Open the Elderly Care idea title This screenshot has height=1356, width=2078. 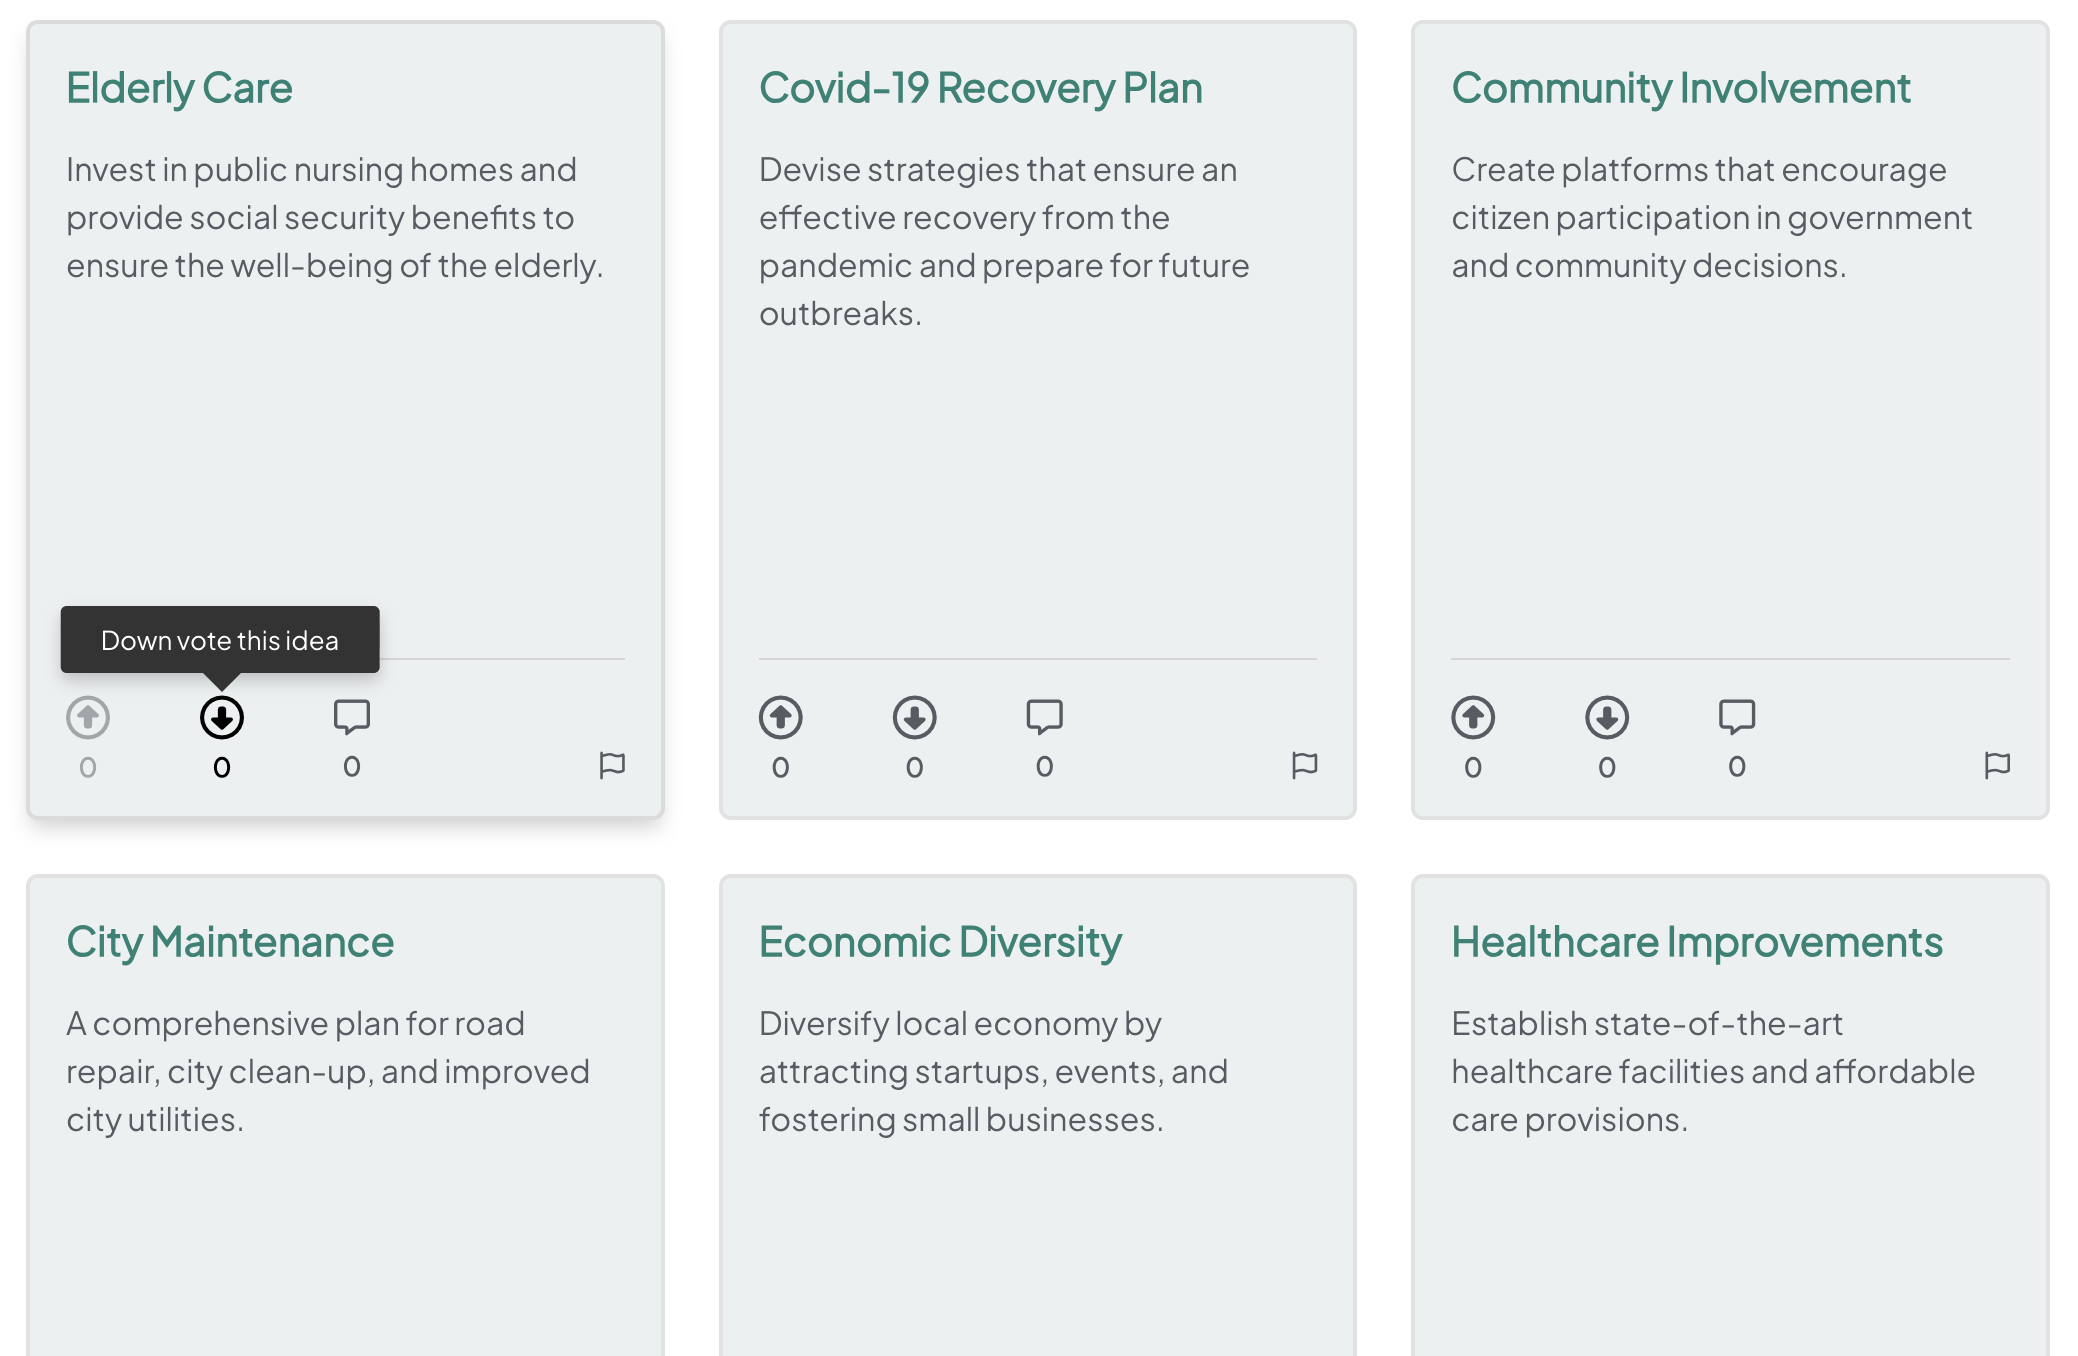tap(179, 88)
